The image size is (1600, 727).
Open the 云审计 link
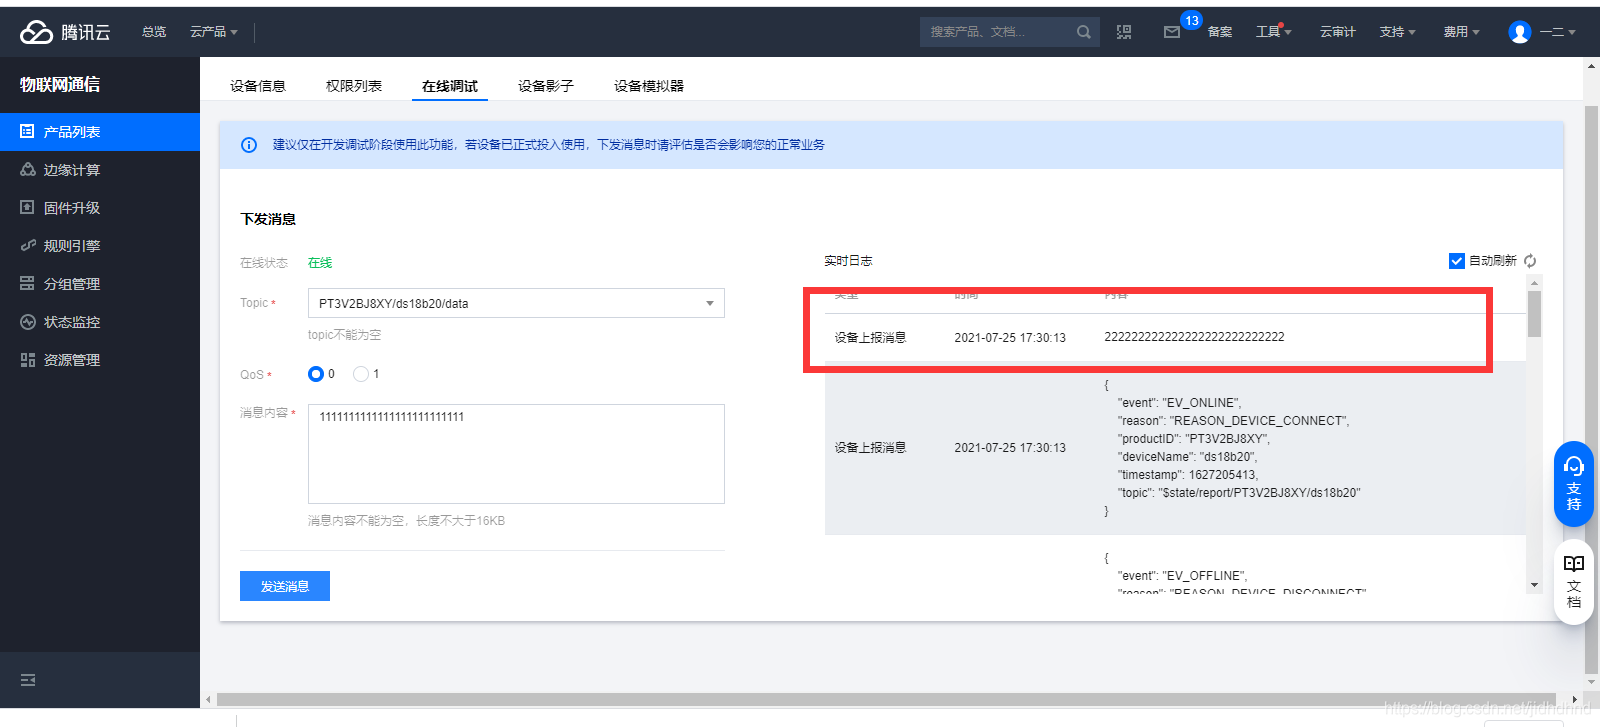(x=1338, y=32)
